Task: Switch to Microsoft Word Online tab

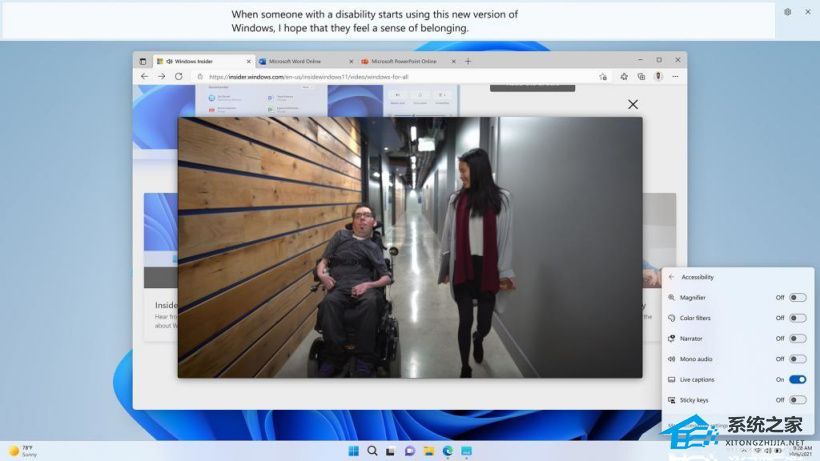Action: pos(300,61)
